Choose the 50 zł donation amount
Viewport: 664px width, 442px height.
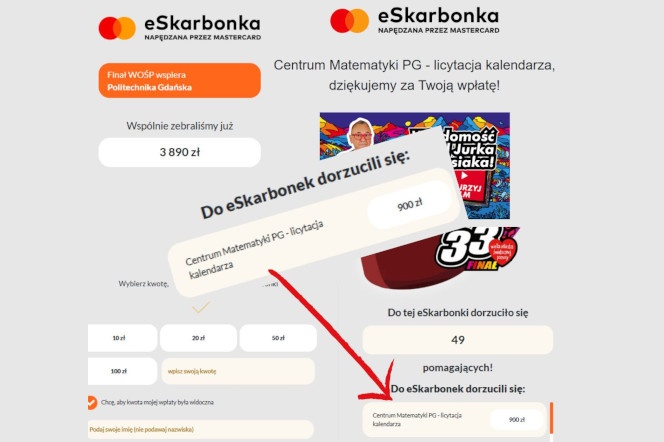(x=278, y=338)
